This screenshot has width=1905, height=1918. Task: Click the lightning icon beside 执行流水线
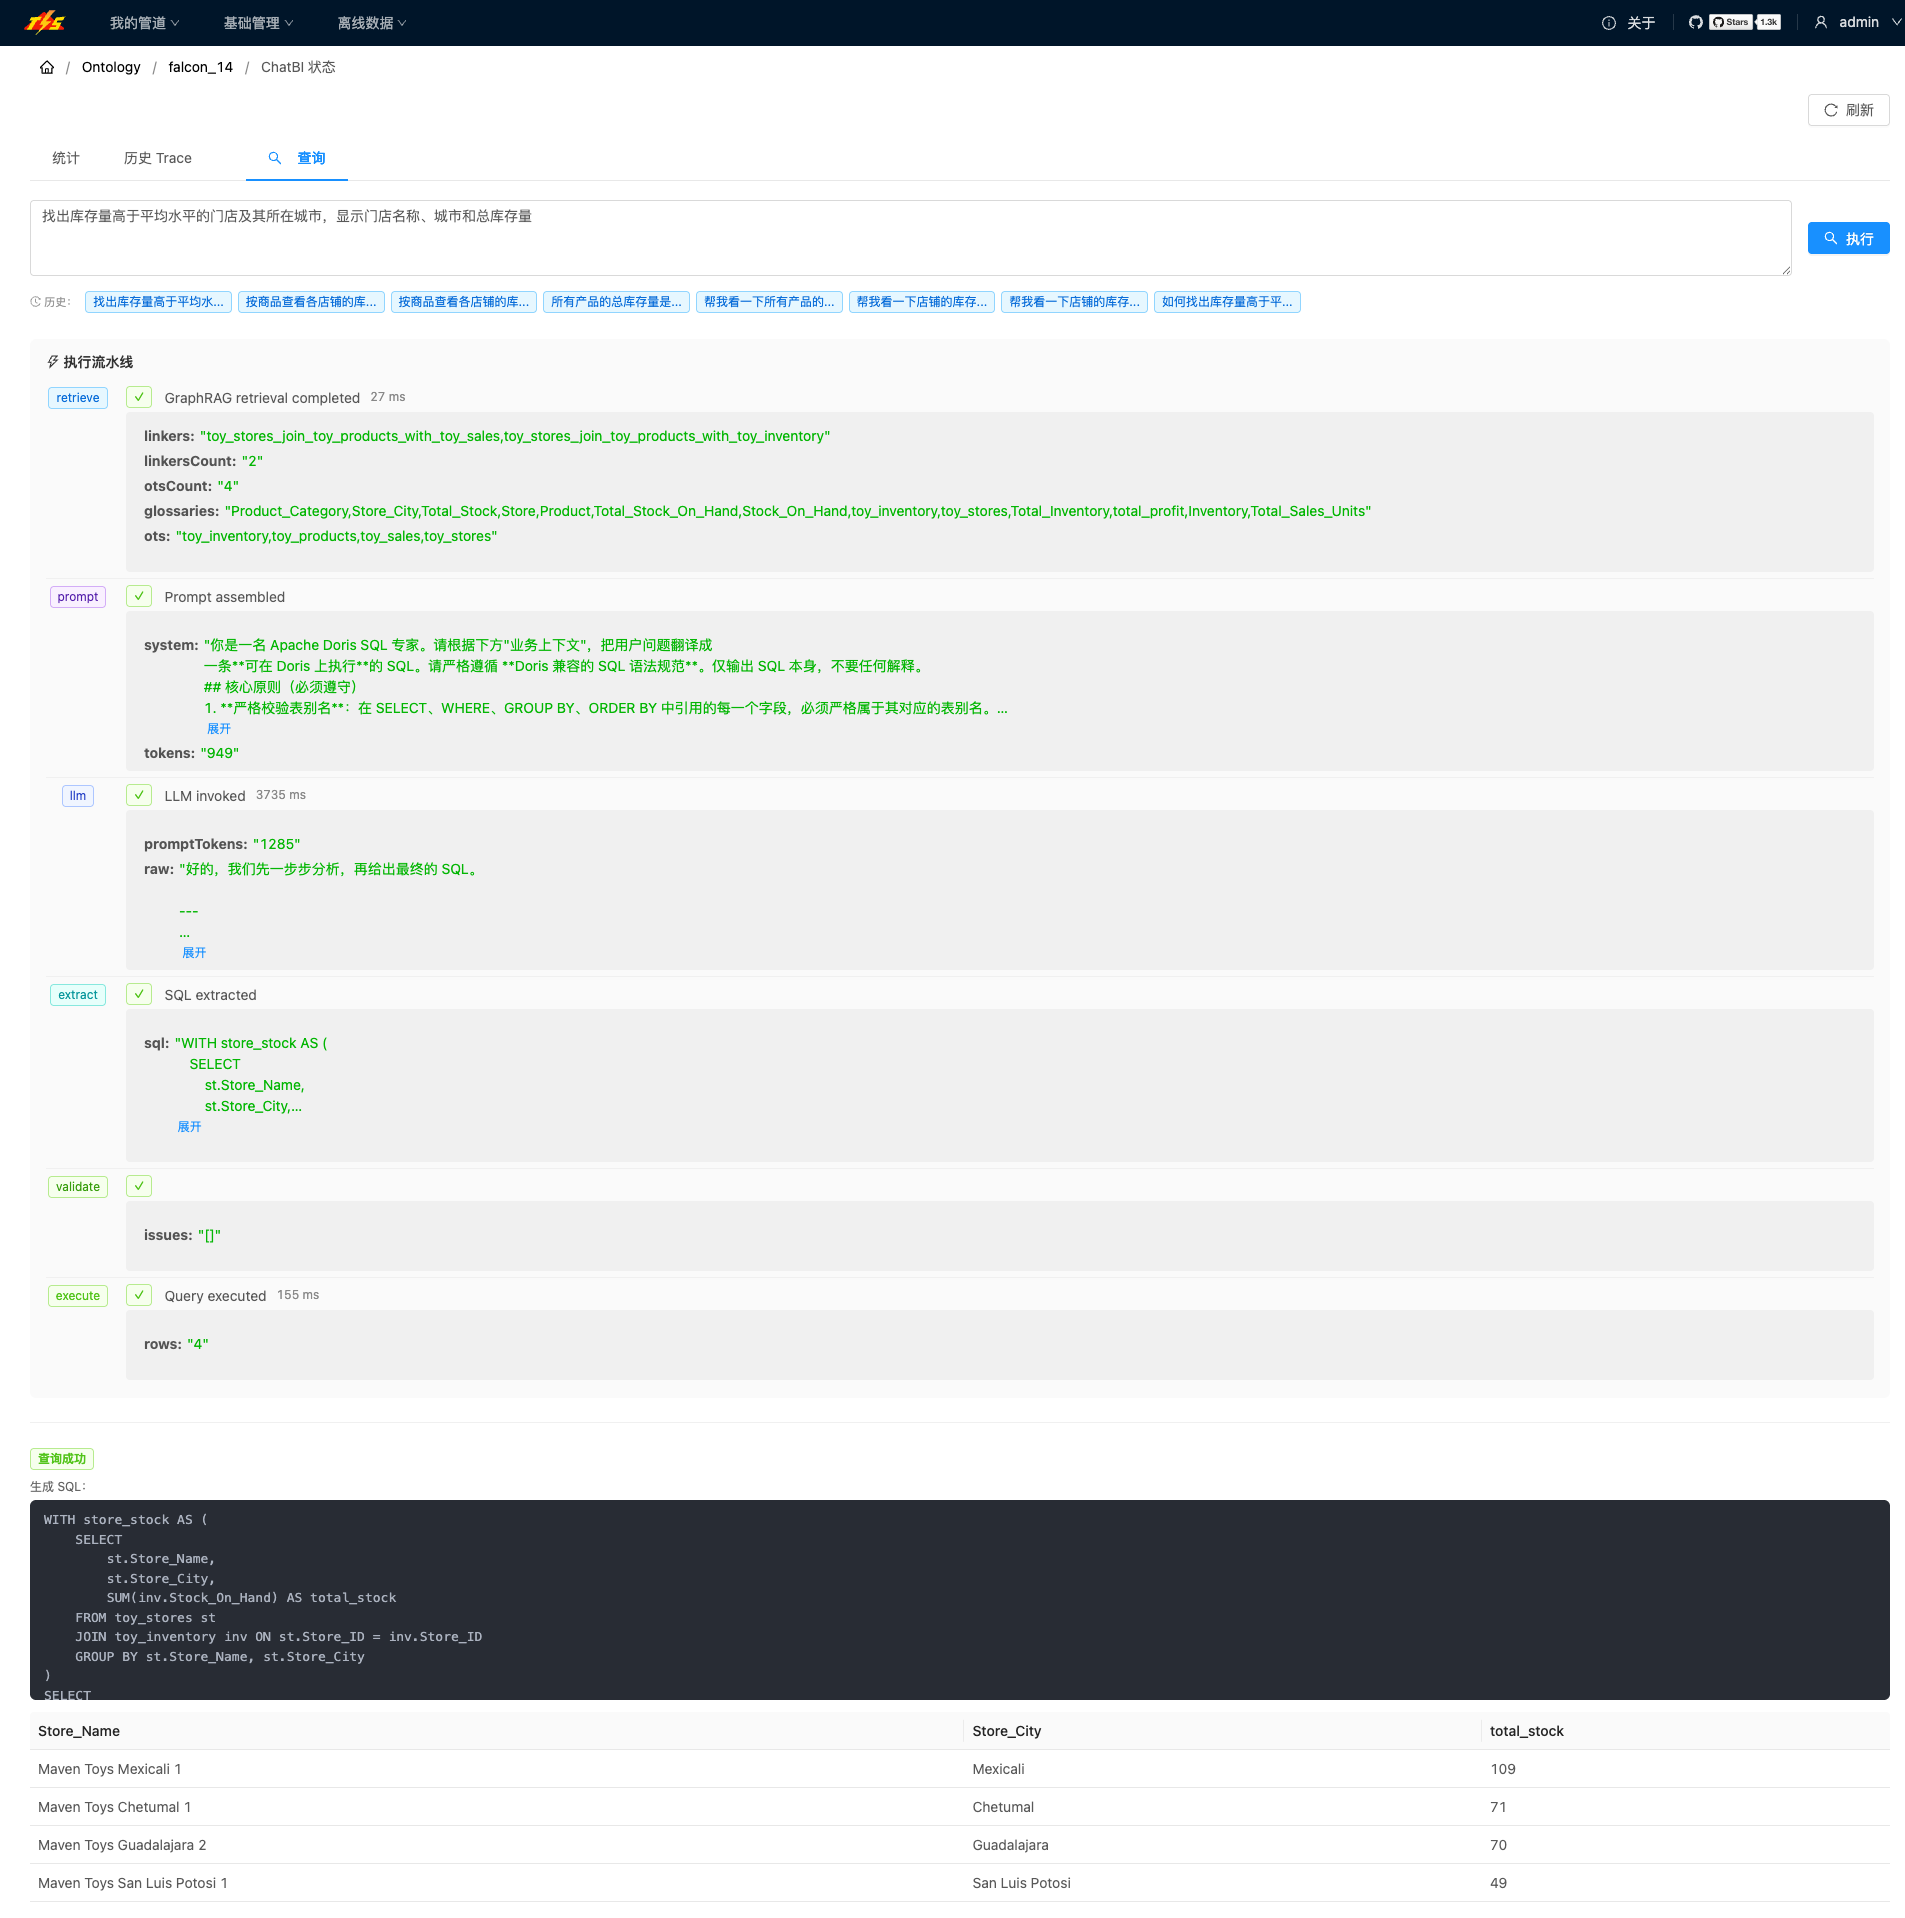(x=53, y=362)
